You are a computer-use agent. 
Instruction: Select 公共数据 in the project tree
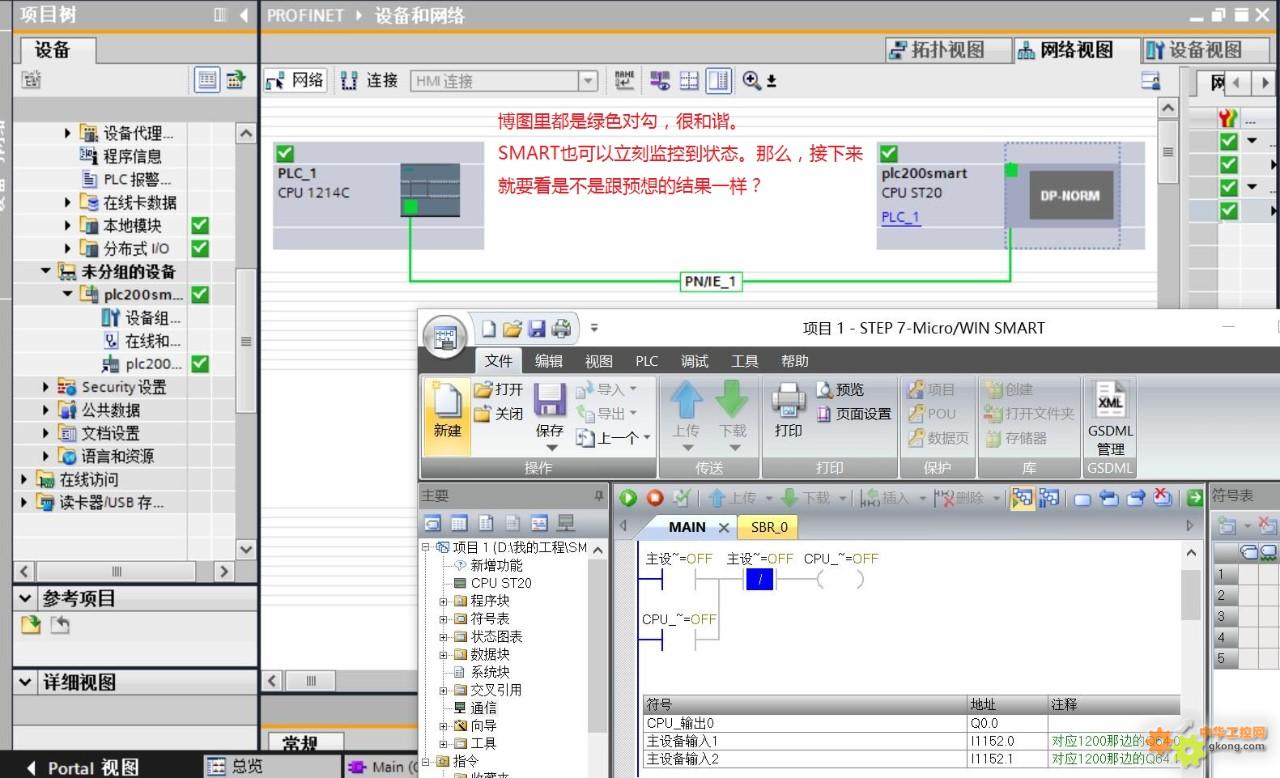point(100,410)
